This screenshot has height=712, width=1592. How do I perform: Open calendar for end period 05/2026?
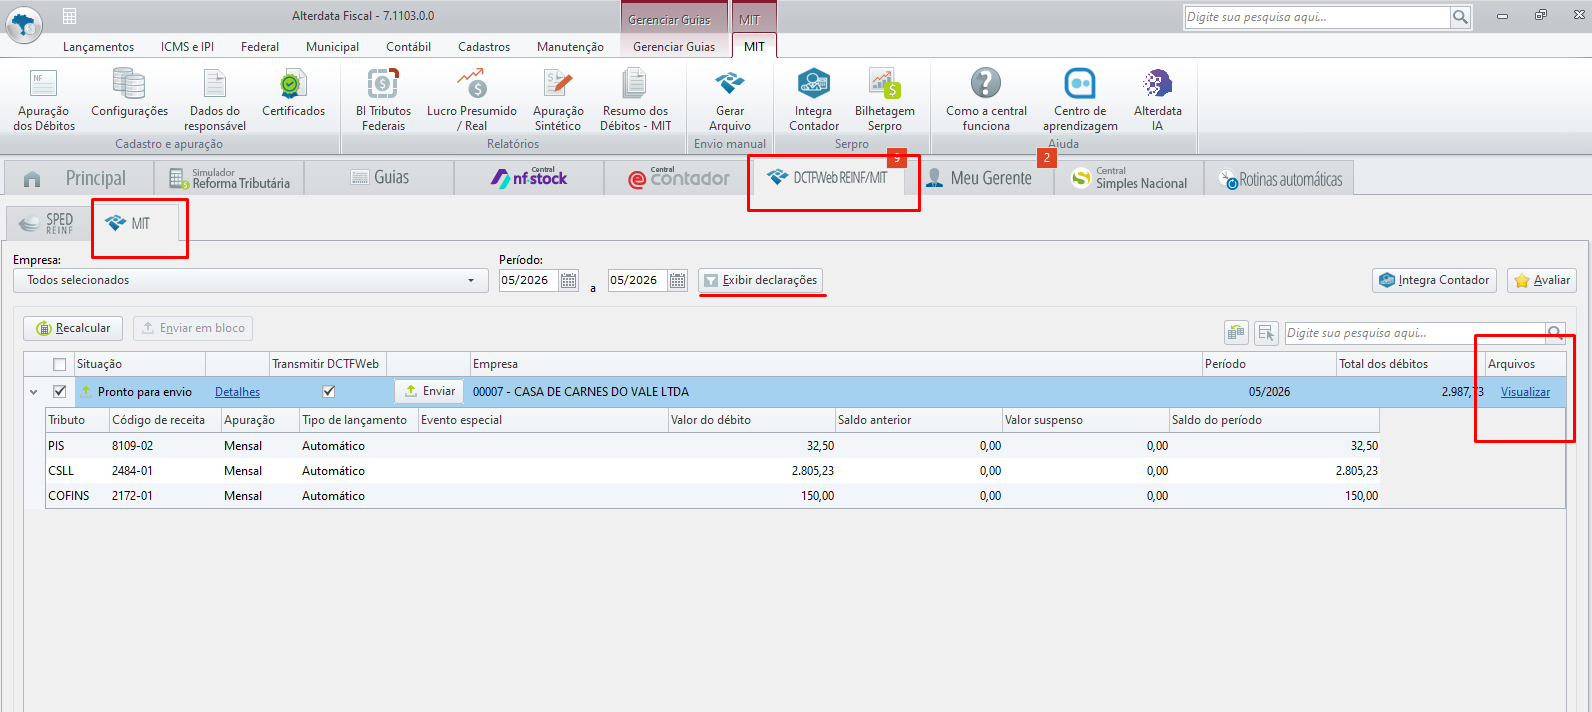point(677,281)
